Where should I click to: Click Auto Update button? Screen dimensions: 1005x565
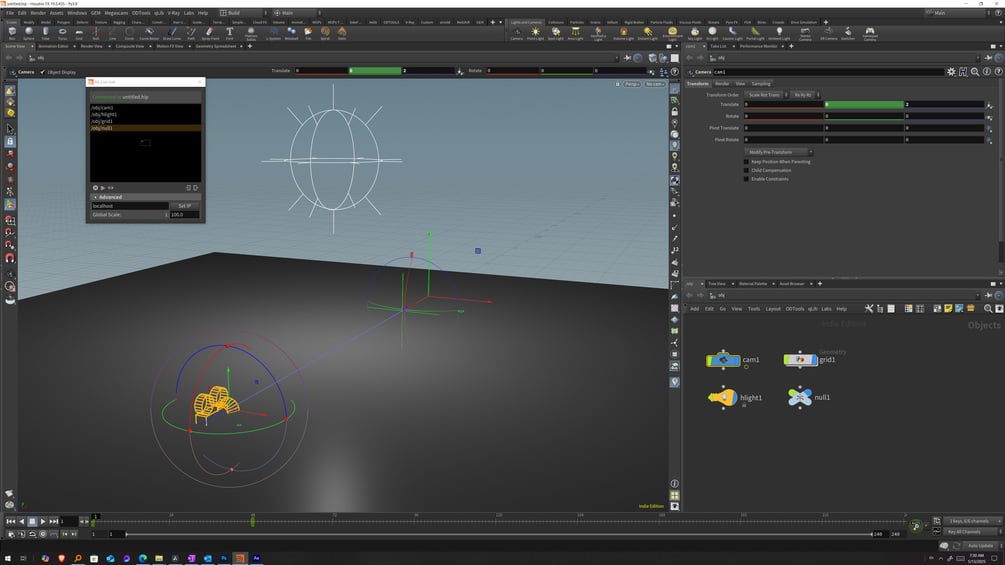click(x=981, y=546)
